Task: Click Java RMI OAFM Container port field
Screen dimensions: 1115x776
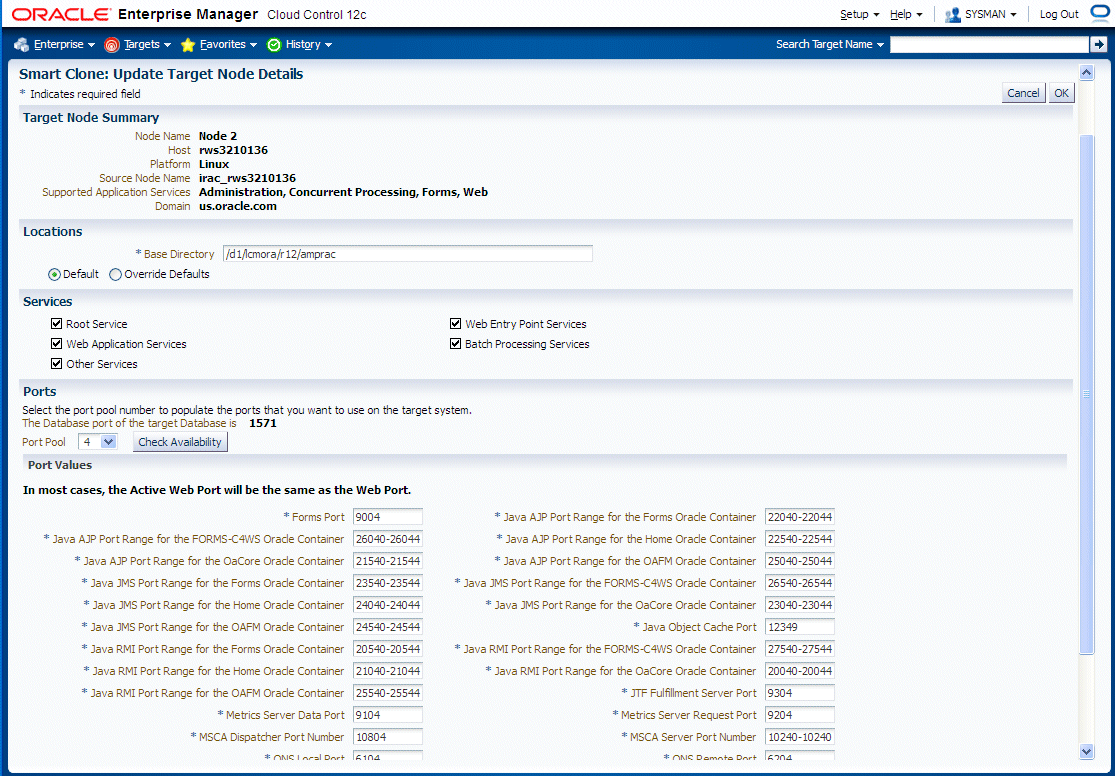Action: (388, 693)
